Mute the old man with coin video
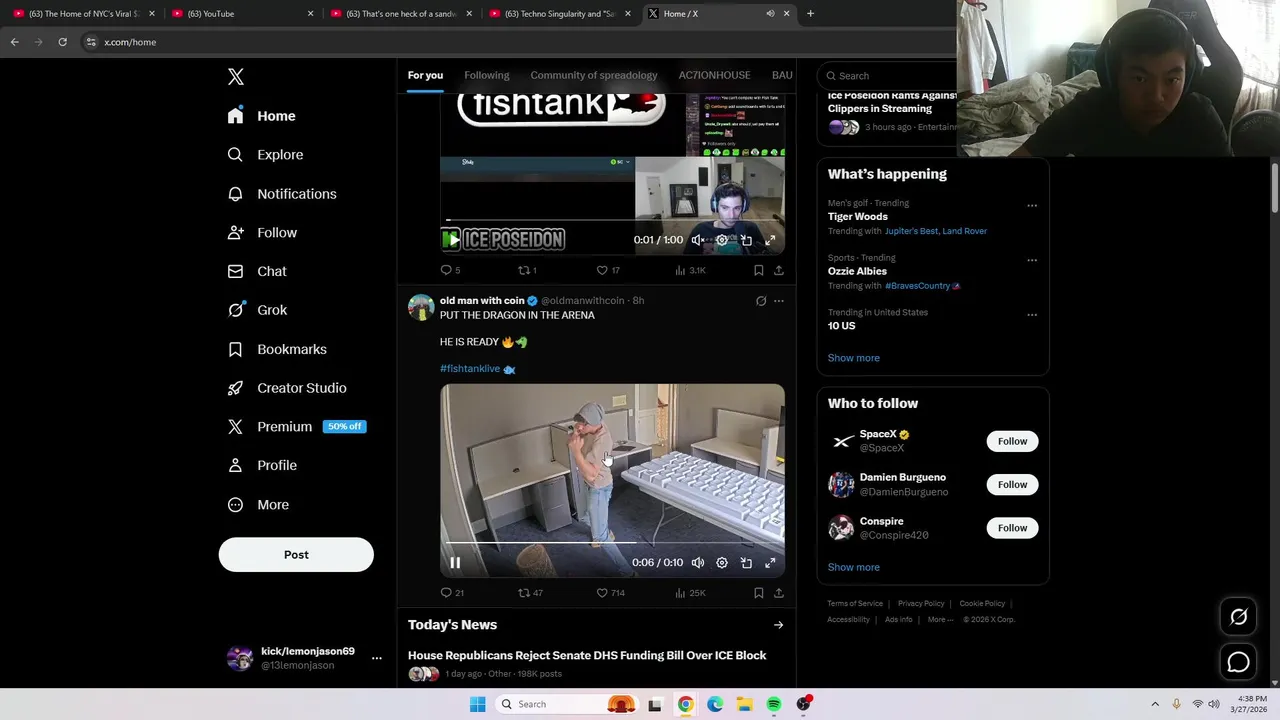This screenshot has width=1280, height=720. point(698,563)
